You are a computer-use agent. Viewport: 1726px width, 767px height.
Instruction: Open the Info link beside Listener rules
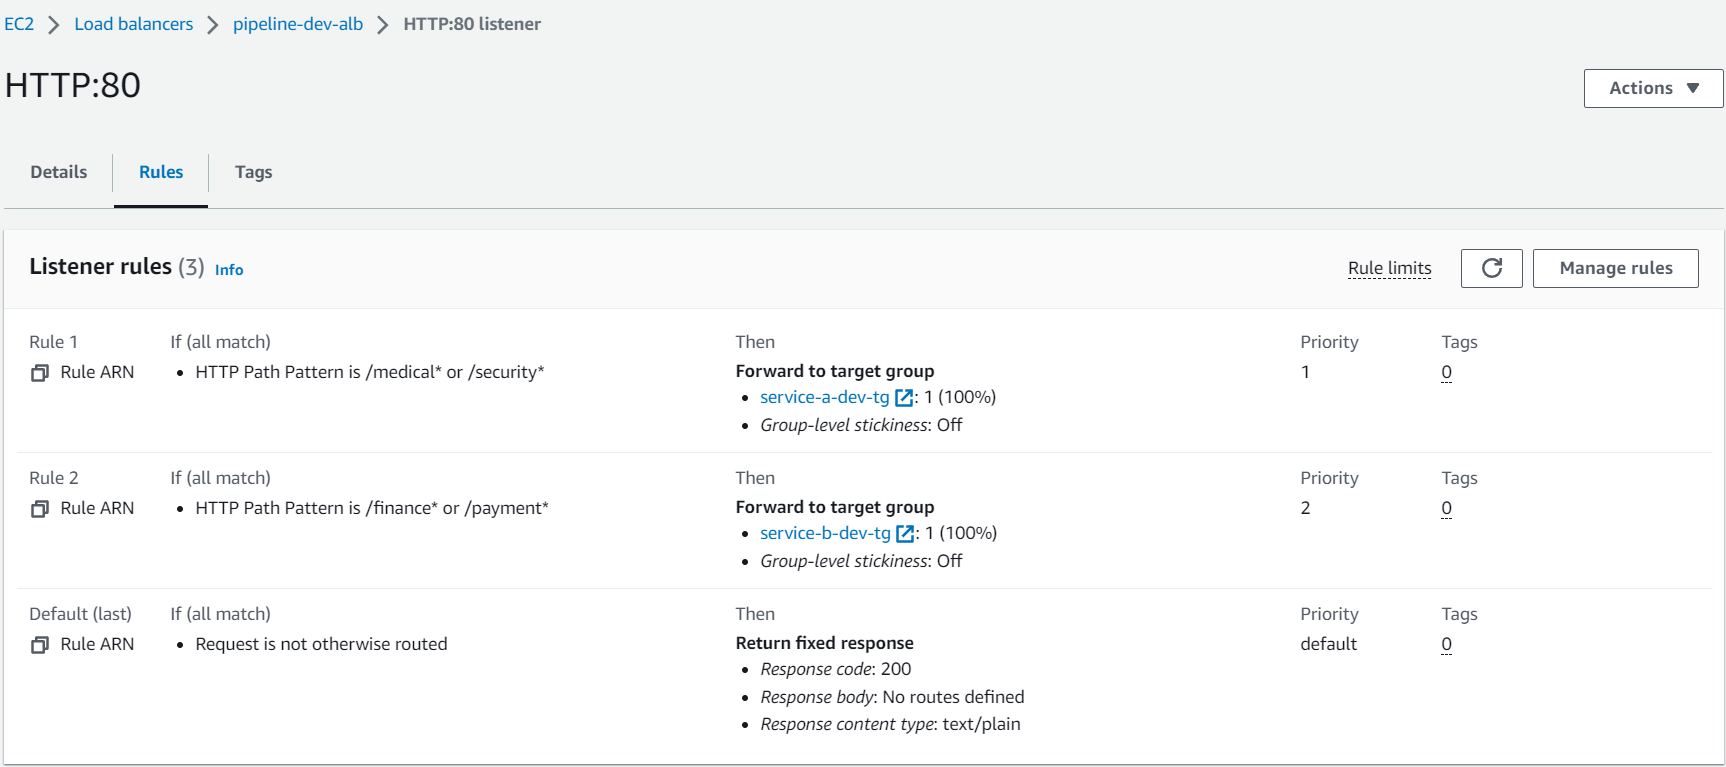coord(229,270)
